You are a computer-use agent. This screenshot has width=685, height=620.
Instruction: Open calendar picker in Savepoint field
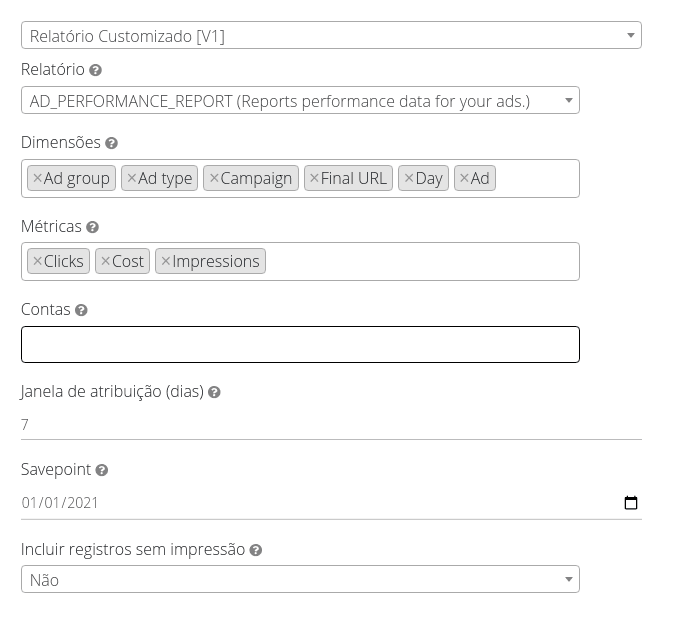click(630, 503)
